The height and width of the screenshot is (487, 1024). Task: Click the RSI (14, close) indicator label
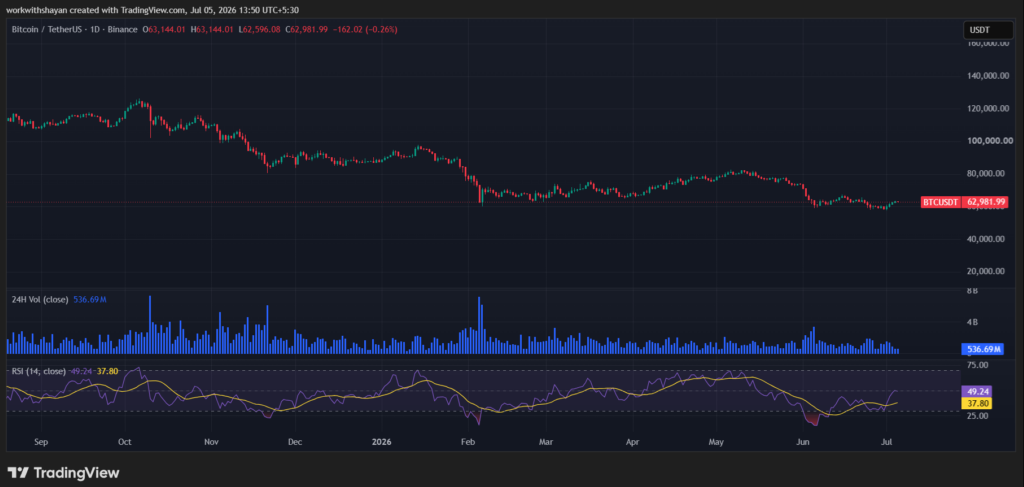pos(39,371)
